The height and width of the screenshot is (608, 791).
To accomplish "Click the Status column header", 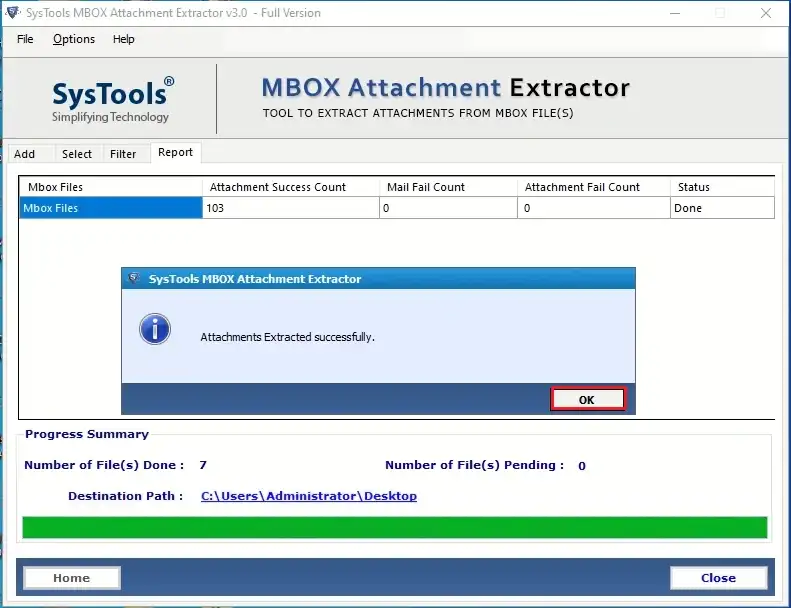I will tap(722, 187).
